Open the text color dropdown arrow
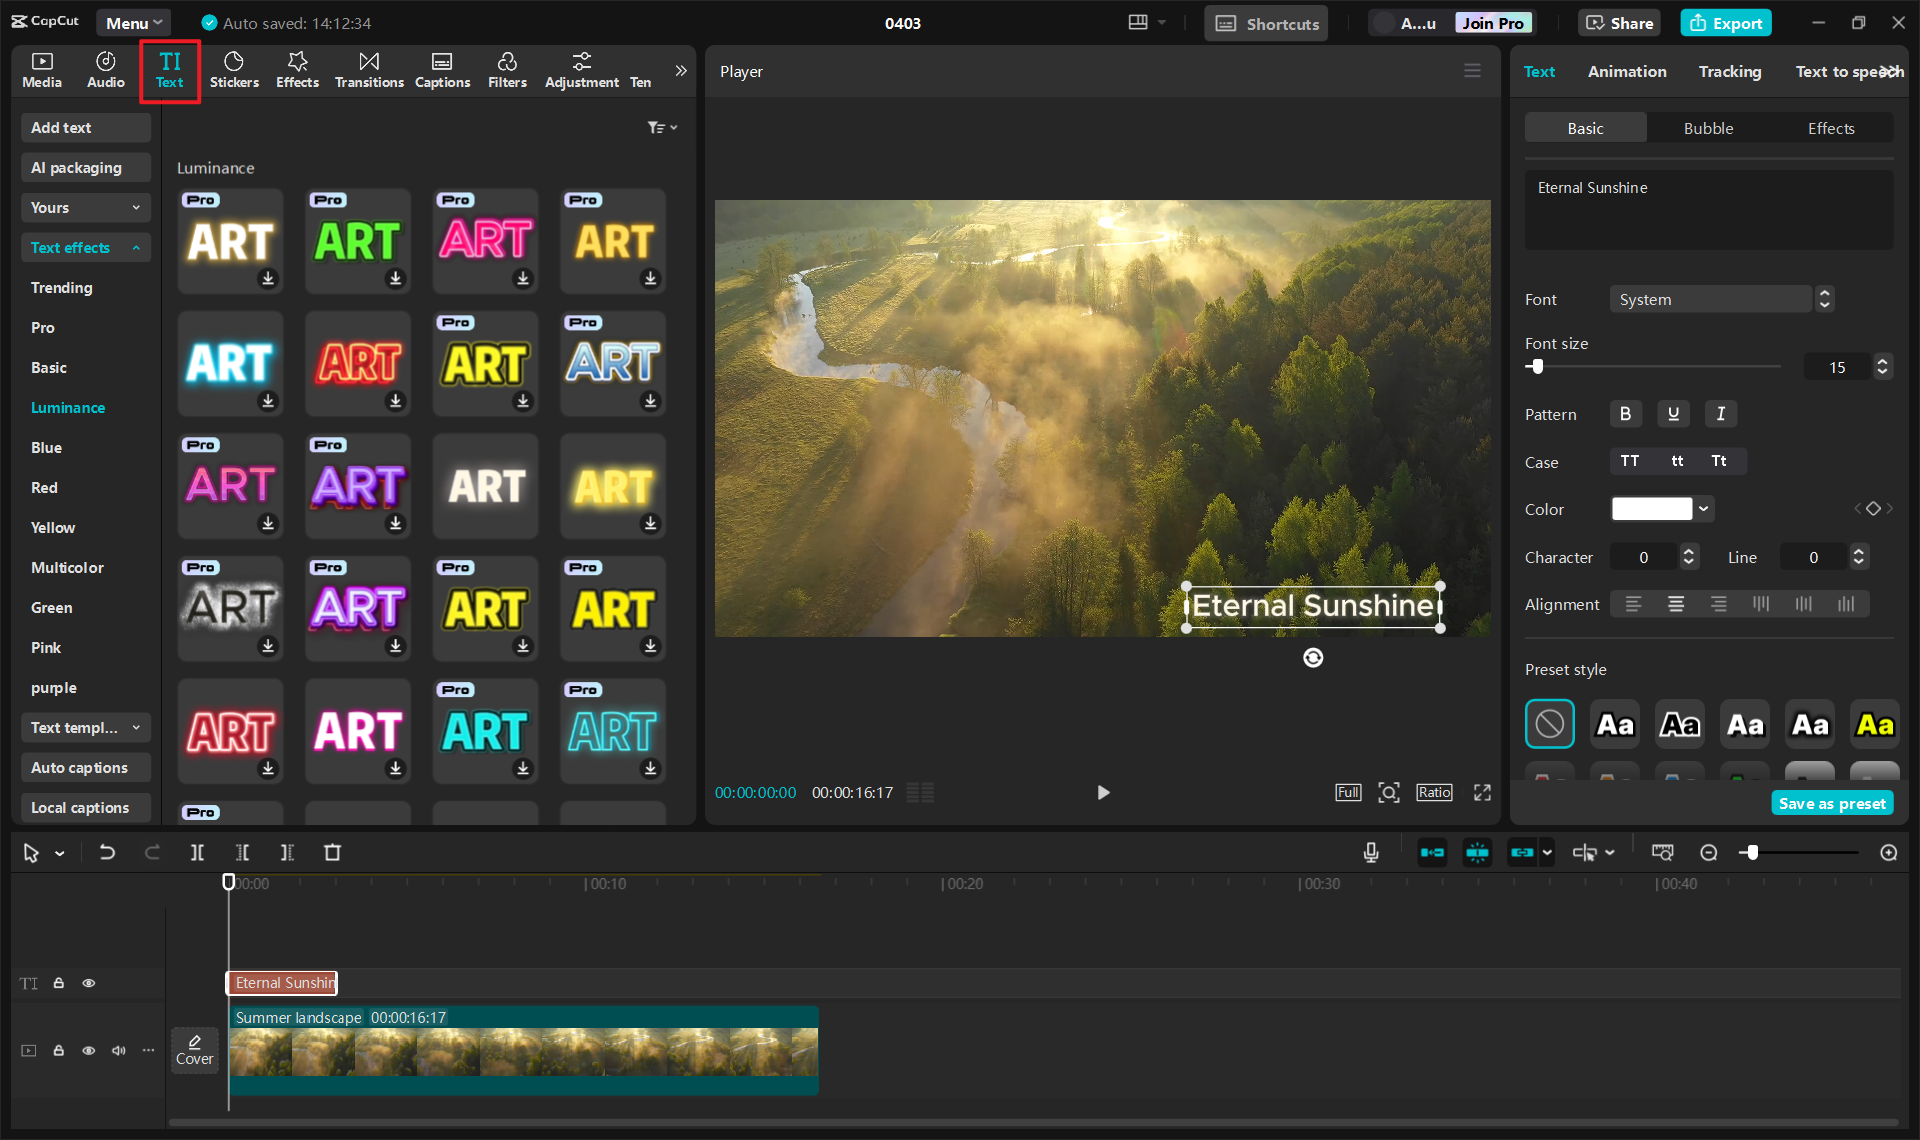This screenshot has height=1140, width=1920. (1703, 508)
